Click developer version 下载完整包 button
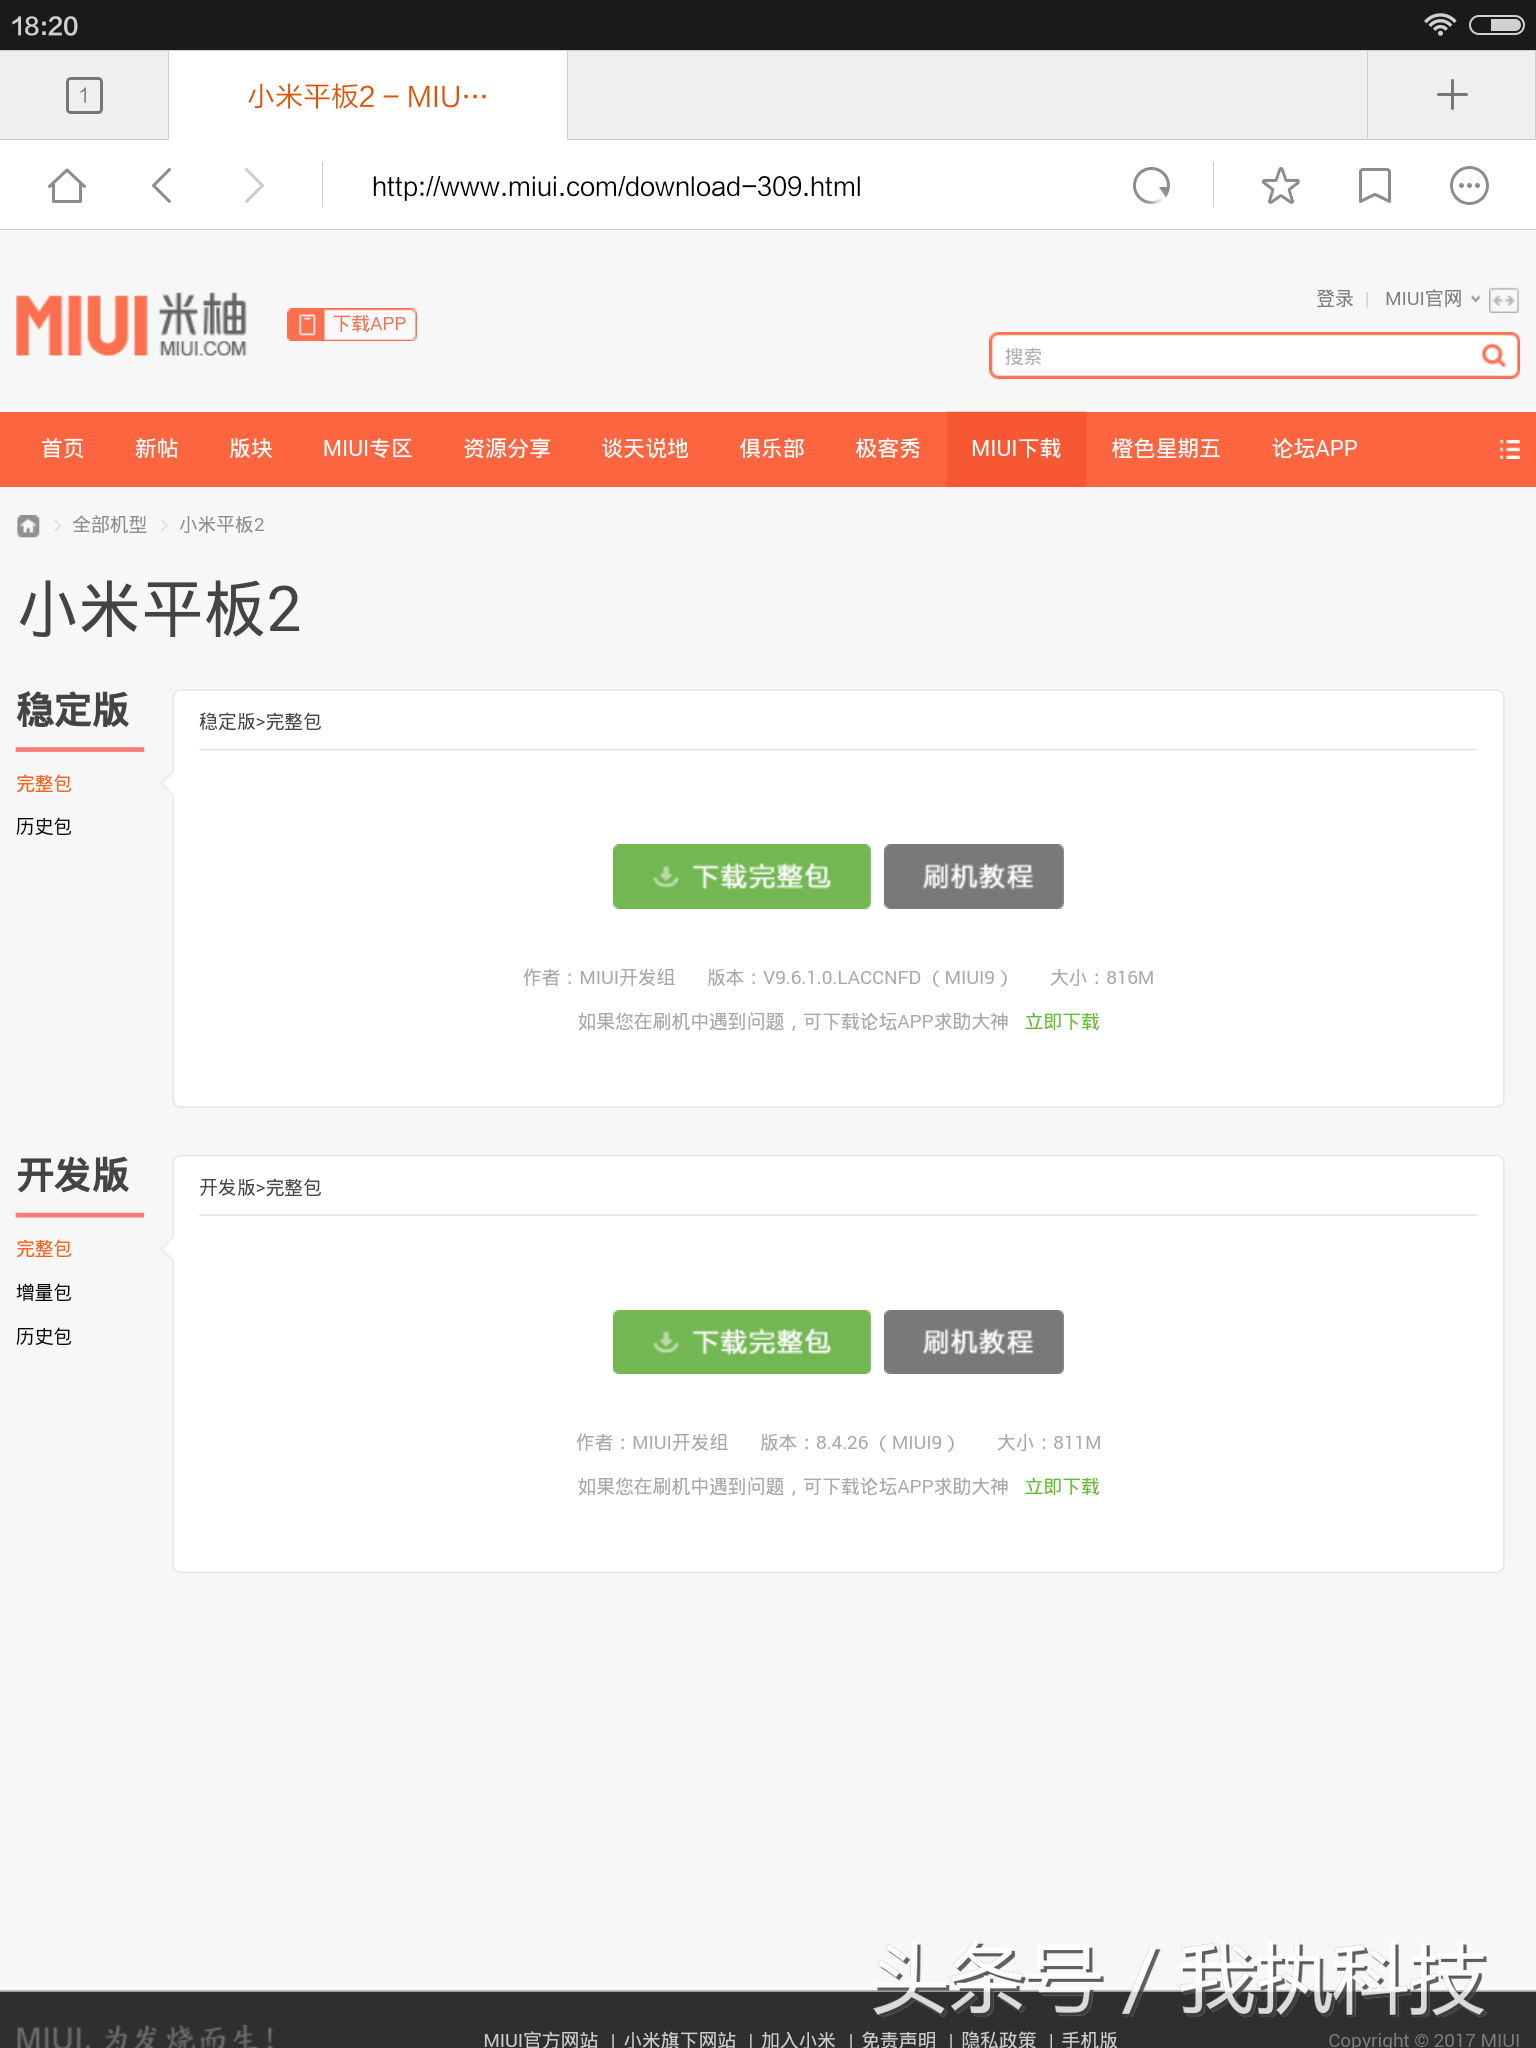Image resolution: width=1536 pixels, height=2048 pixels. click(741, 1342)
